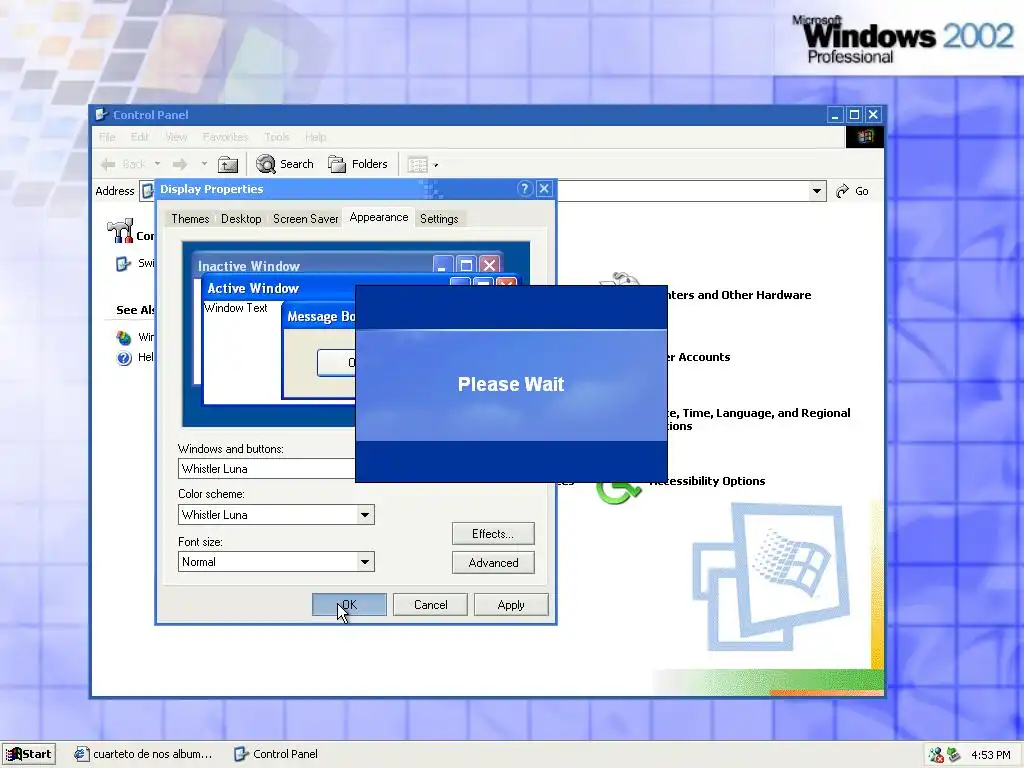Click the Start button
Viewport: 1024px width, 768px height.
click(x=29, y=754)
